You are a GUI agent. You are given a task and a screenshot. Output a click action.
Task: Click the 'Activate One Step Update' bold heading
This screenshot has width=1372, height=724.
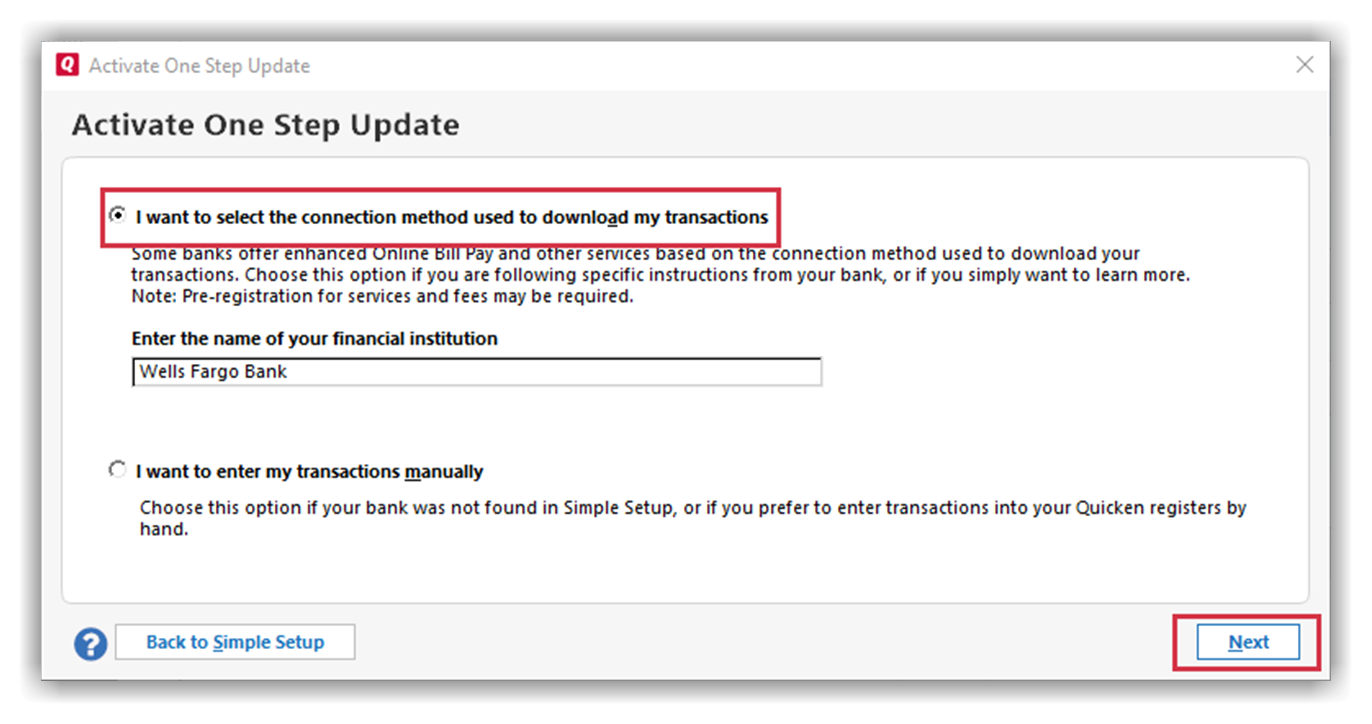(x=266, y=125)
